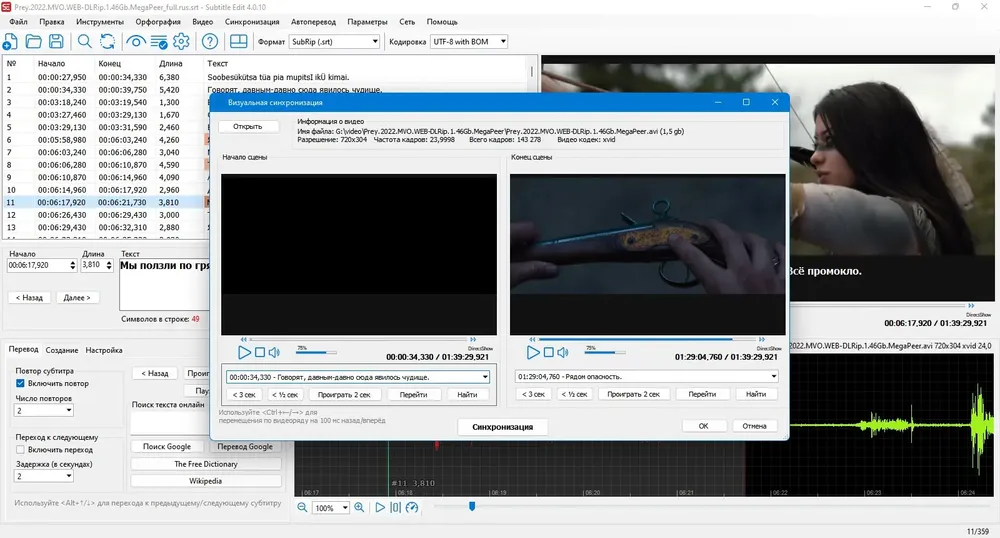Click the New subtitle file icon
The width and height of the screenshot is (1000, 538).
(10, 42)
